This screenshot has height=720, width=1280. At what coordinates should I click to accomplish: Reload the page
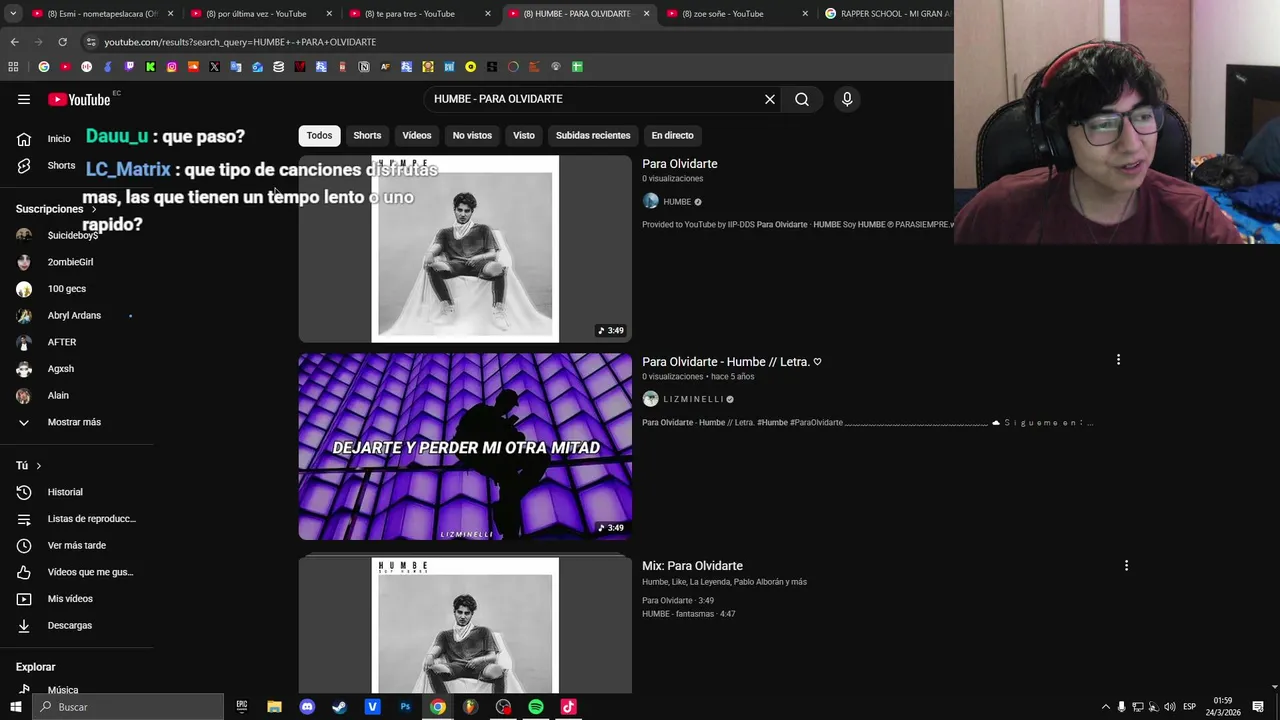point(62,42)
